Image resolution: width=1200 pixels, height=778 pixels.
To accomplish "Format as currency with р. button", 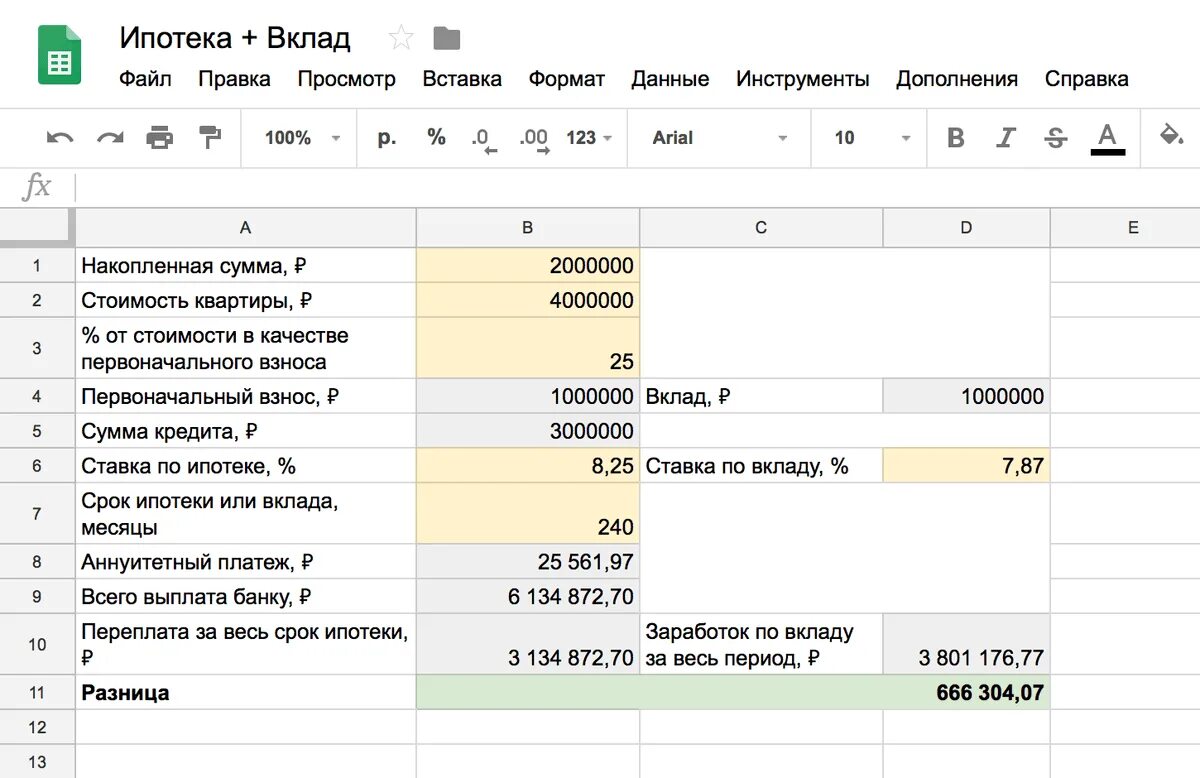I will point(387,138).
